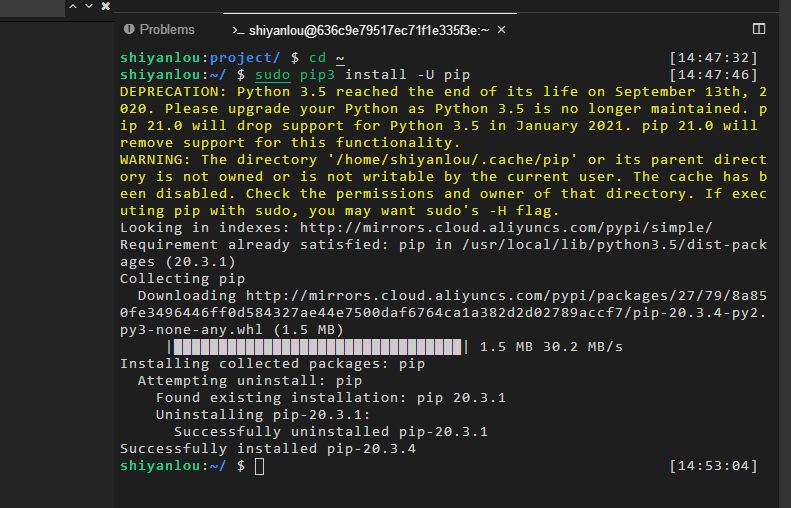
Task: Open the aliyuncs pypi/simple index link
Action: (507, 227)
